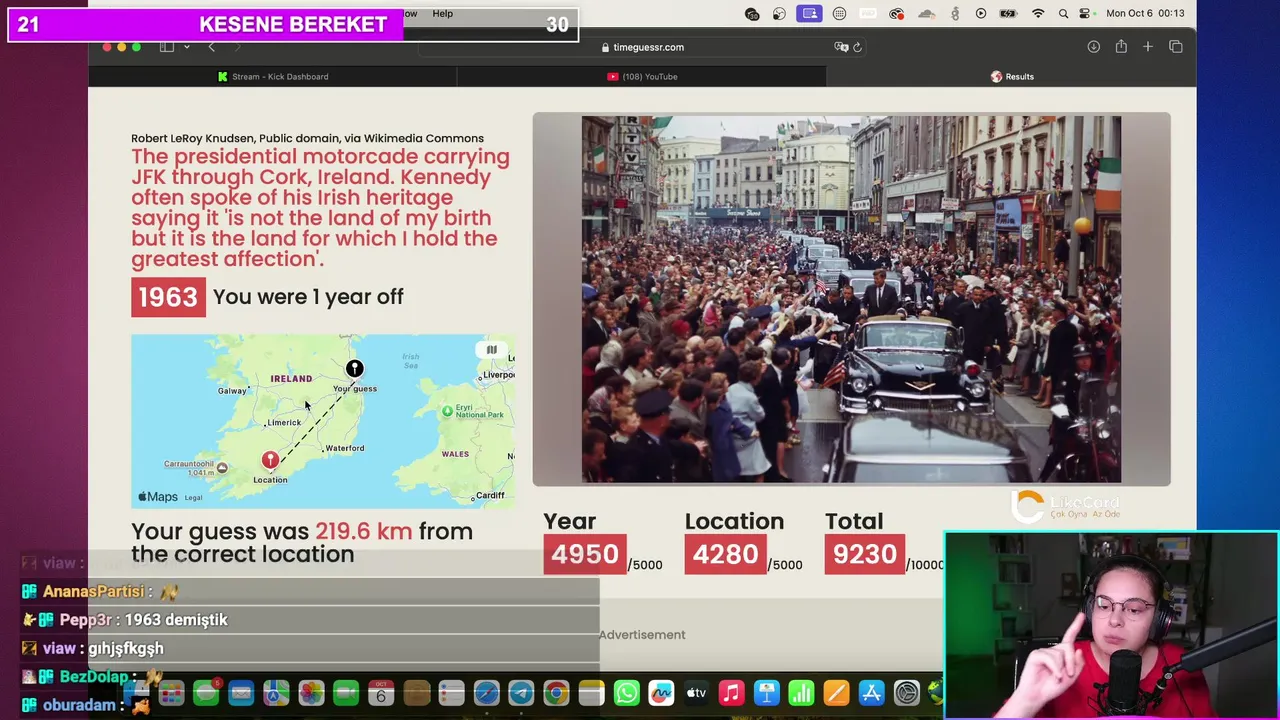1280x720 pixels.
Task: Click the 219.6 km distance text
Action: click(x=364, y=531)
